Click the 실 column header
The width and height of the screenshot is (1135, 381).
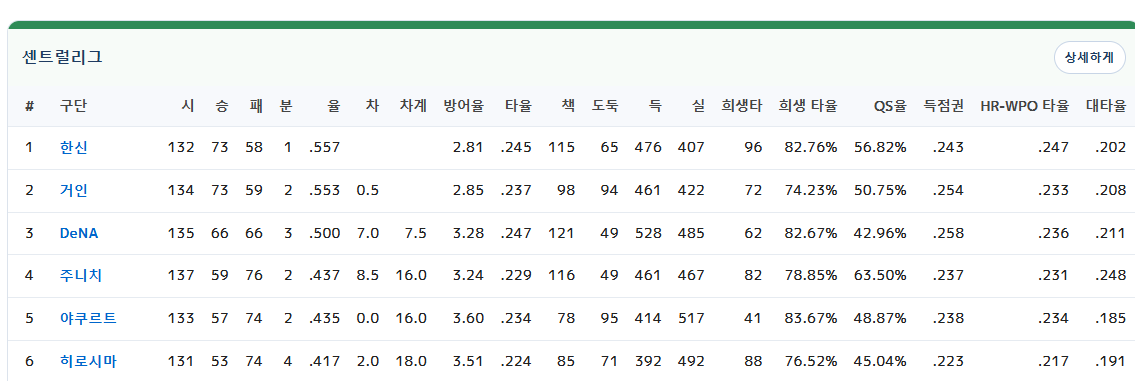coord(698,106)
